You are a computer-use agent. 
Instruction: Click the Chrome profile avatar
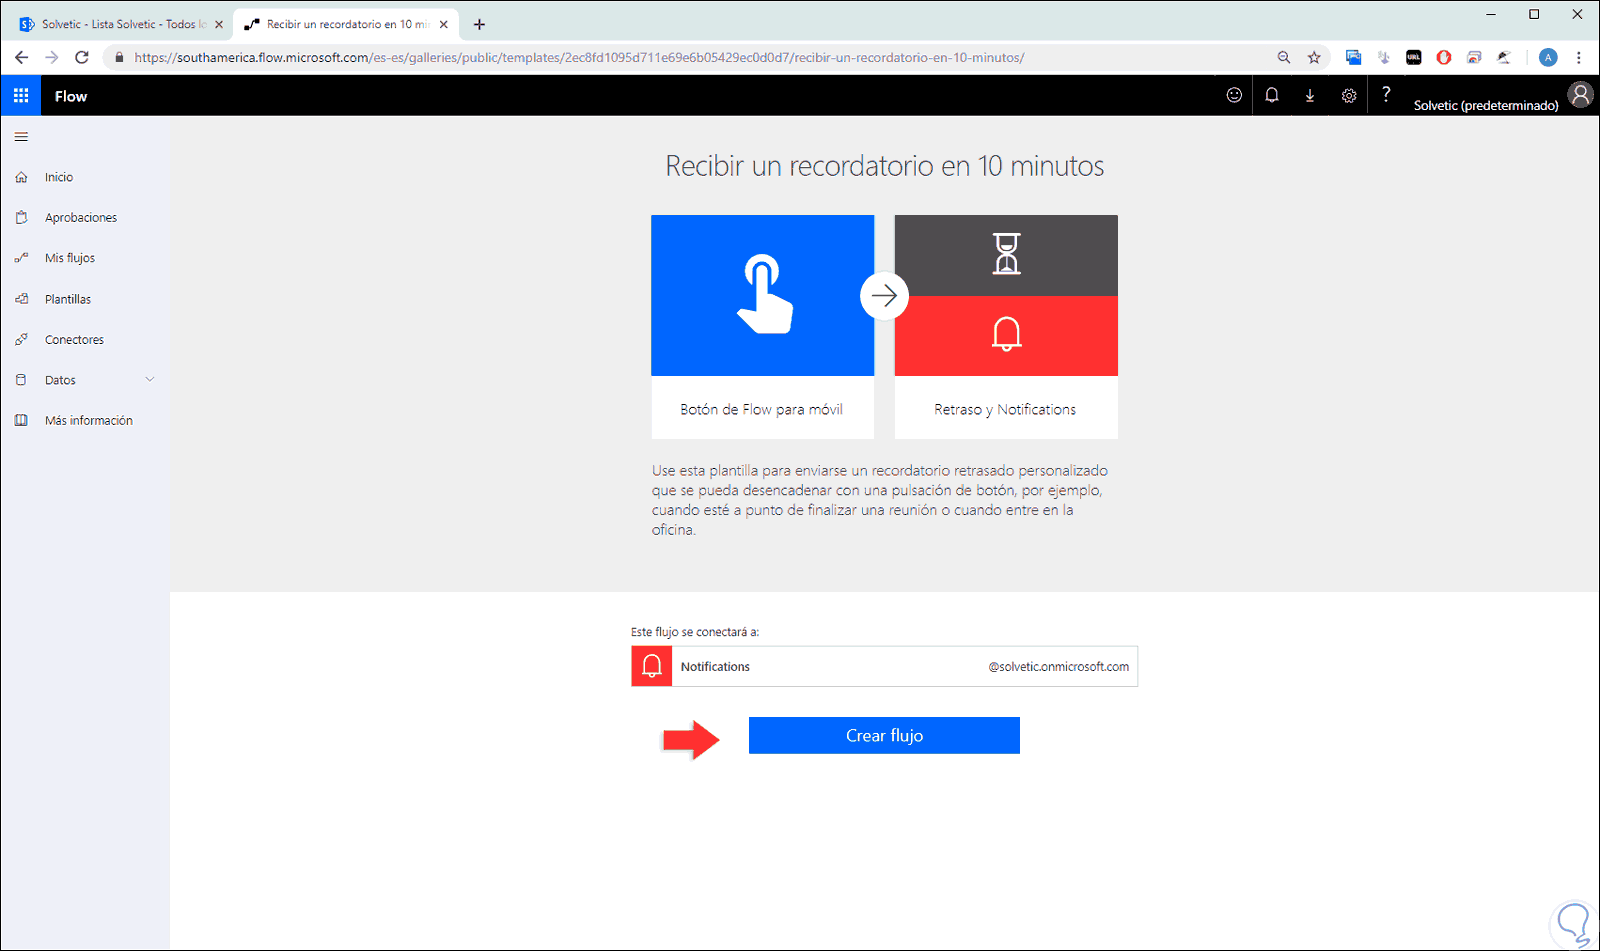pos(1548,57)
